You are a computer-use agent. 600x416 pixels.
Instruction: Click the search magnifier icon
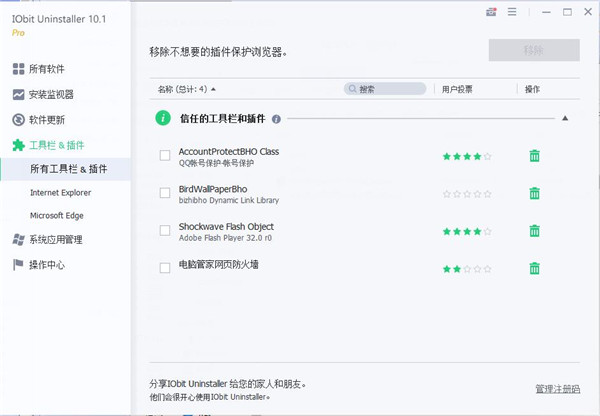coord(352,89)
